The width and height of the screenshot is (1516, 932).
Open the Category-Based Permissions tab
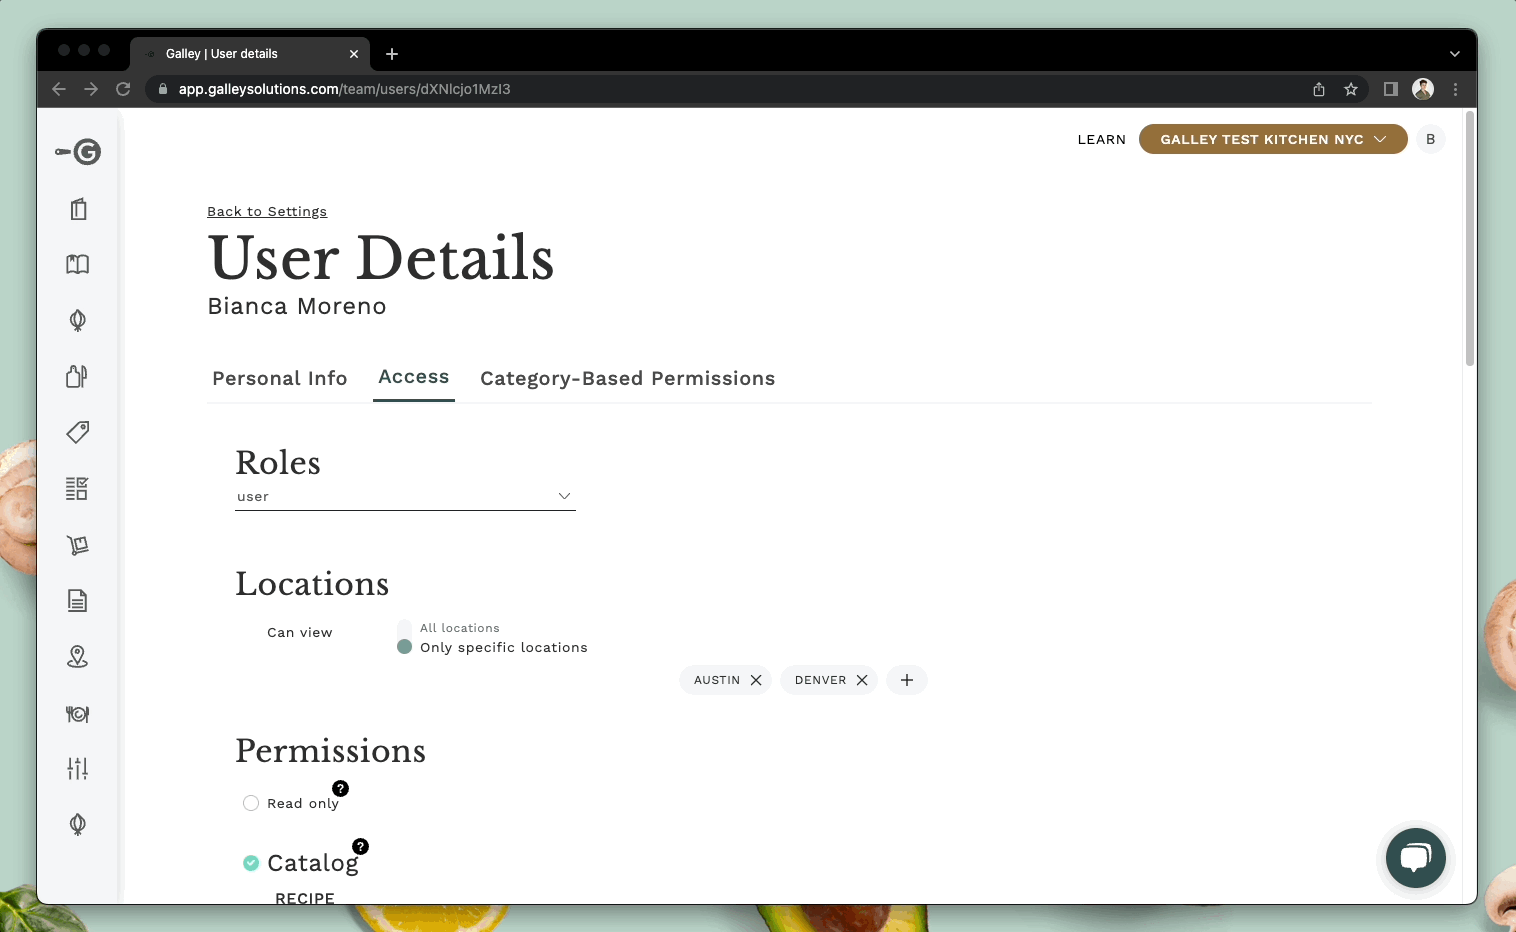pos(627,378)
